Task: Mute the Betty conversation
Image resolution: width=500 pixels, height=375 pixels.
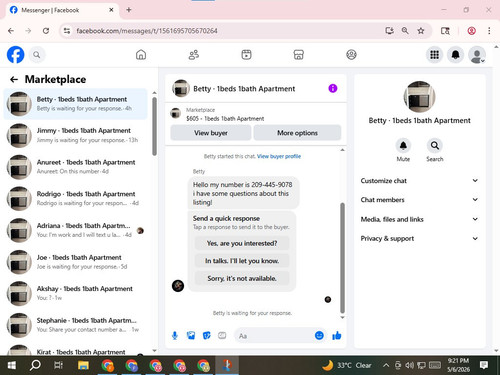Action: pyautogui.click(x=403, y=146)
